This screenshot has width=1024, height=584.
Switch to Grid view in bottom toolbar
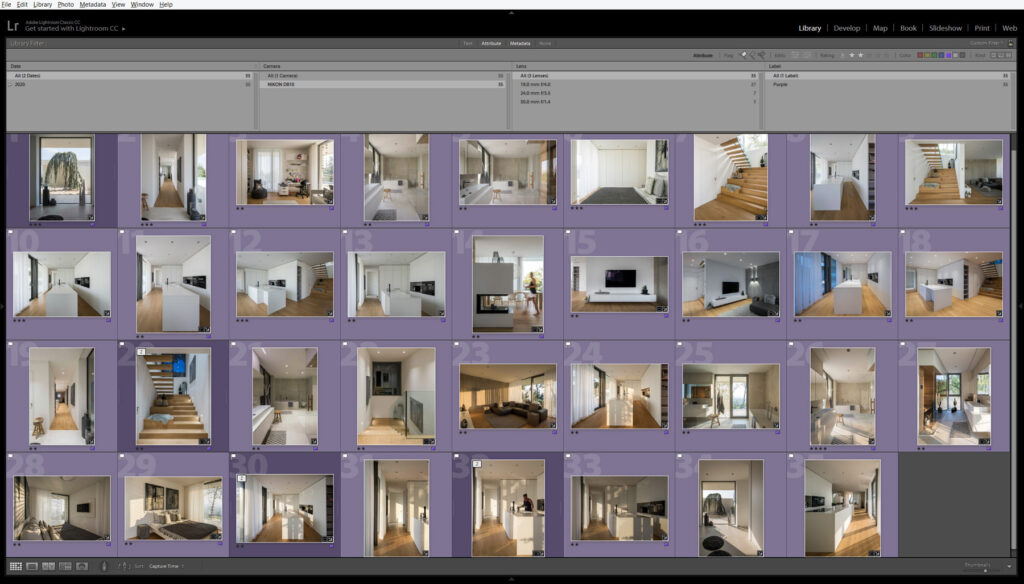click(x=16, y=566)
